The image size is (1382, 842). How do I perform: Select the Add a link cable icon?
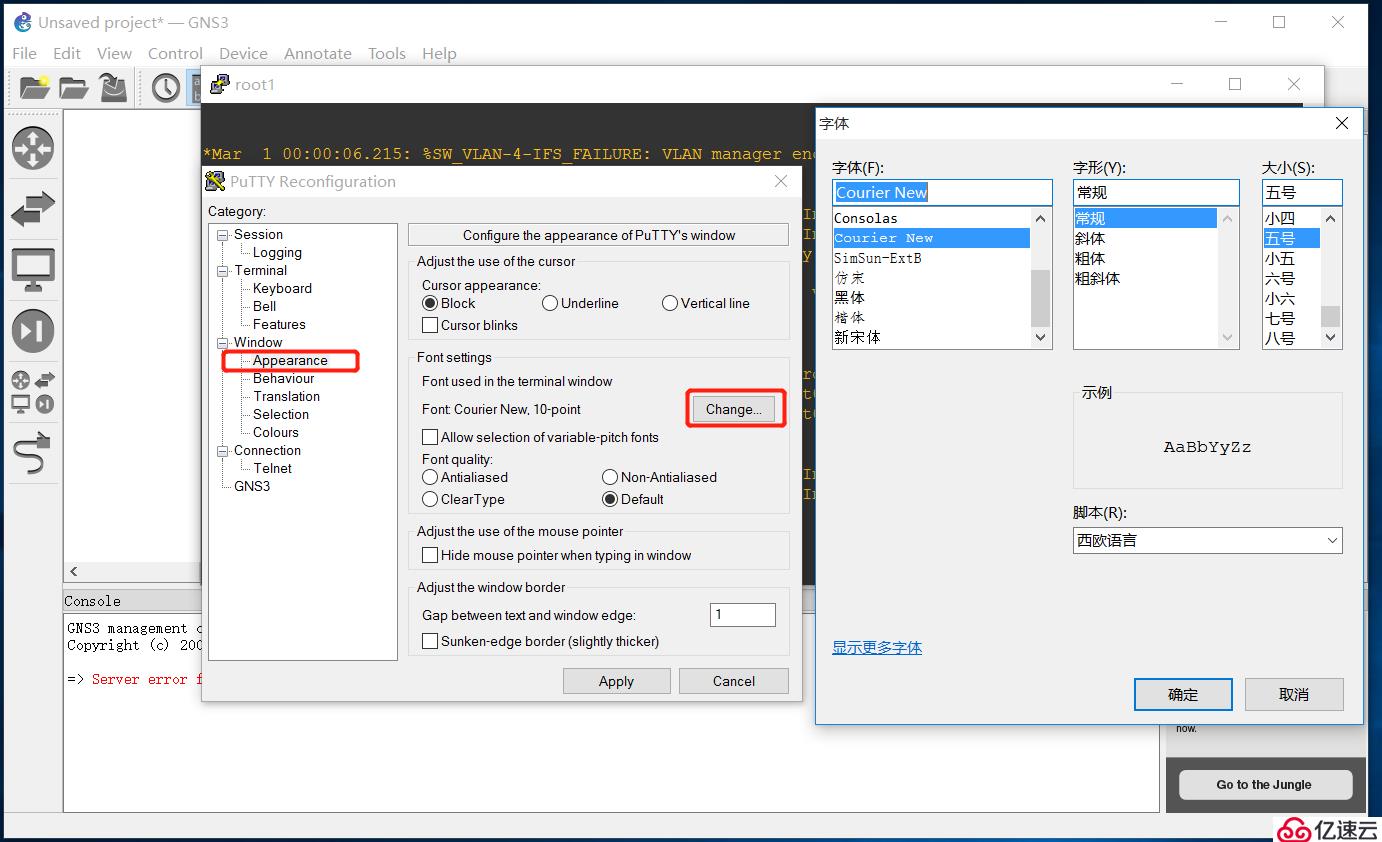33,453
